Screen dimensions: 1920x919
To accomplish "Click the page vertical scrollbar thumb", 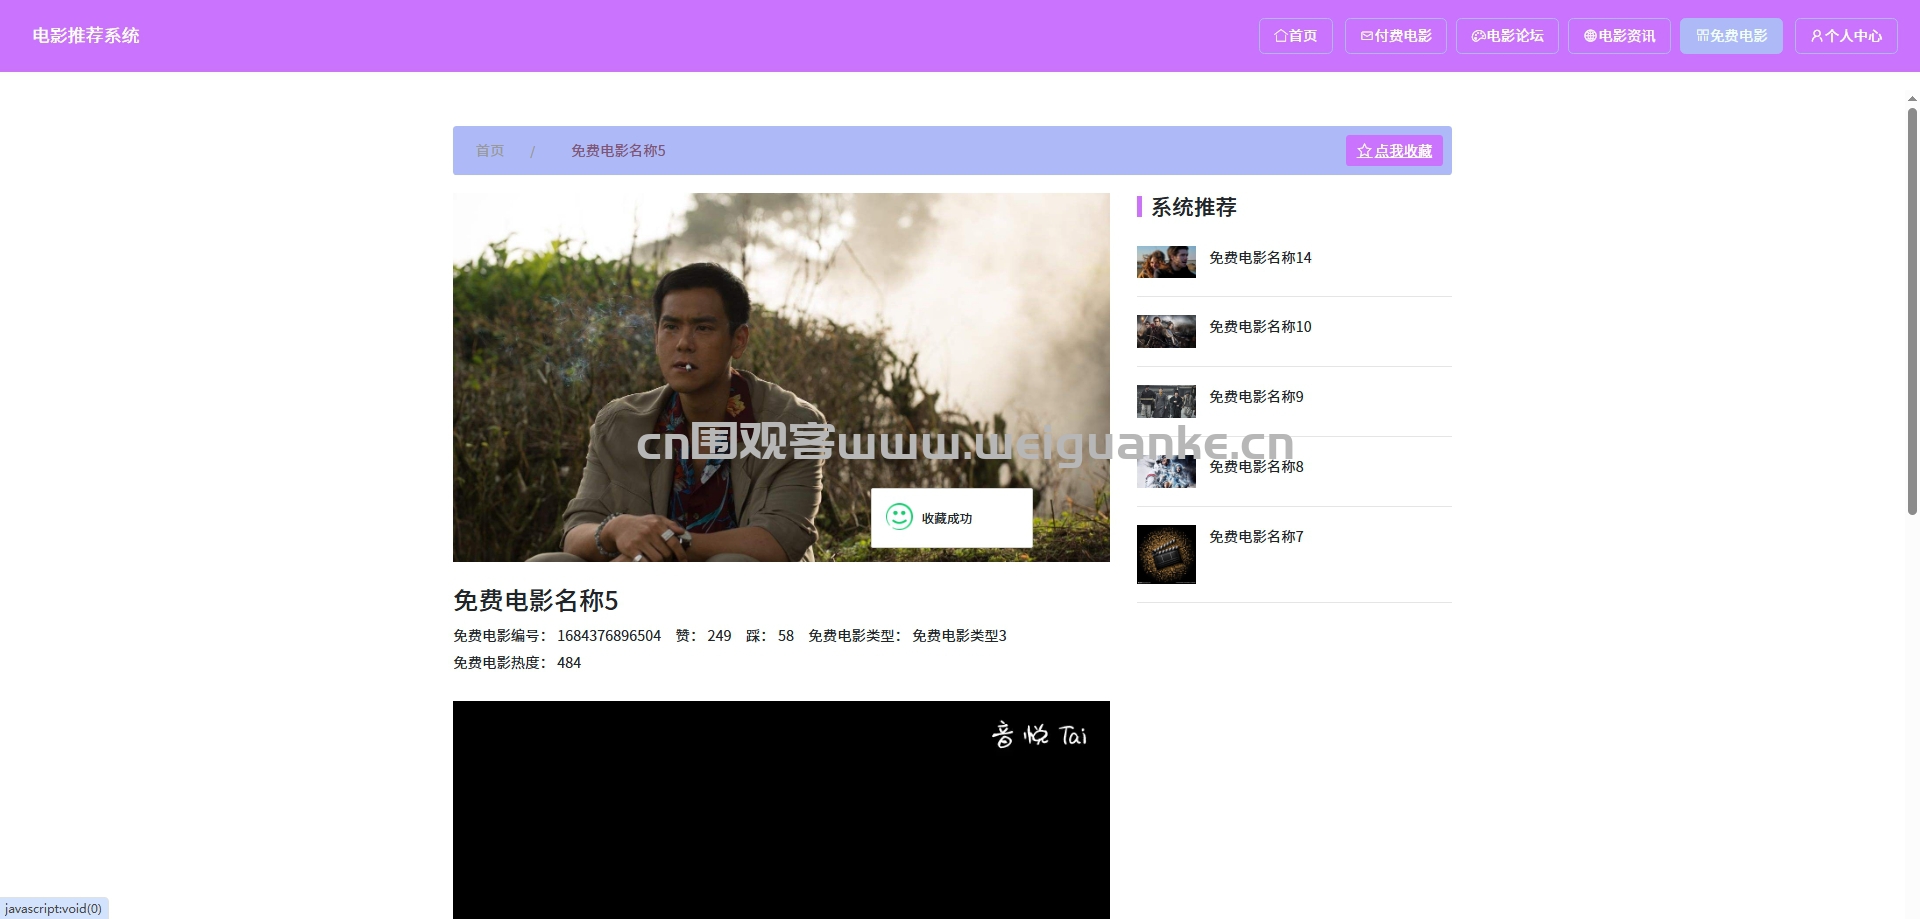I will [x=1912, y=310].
